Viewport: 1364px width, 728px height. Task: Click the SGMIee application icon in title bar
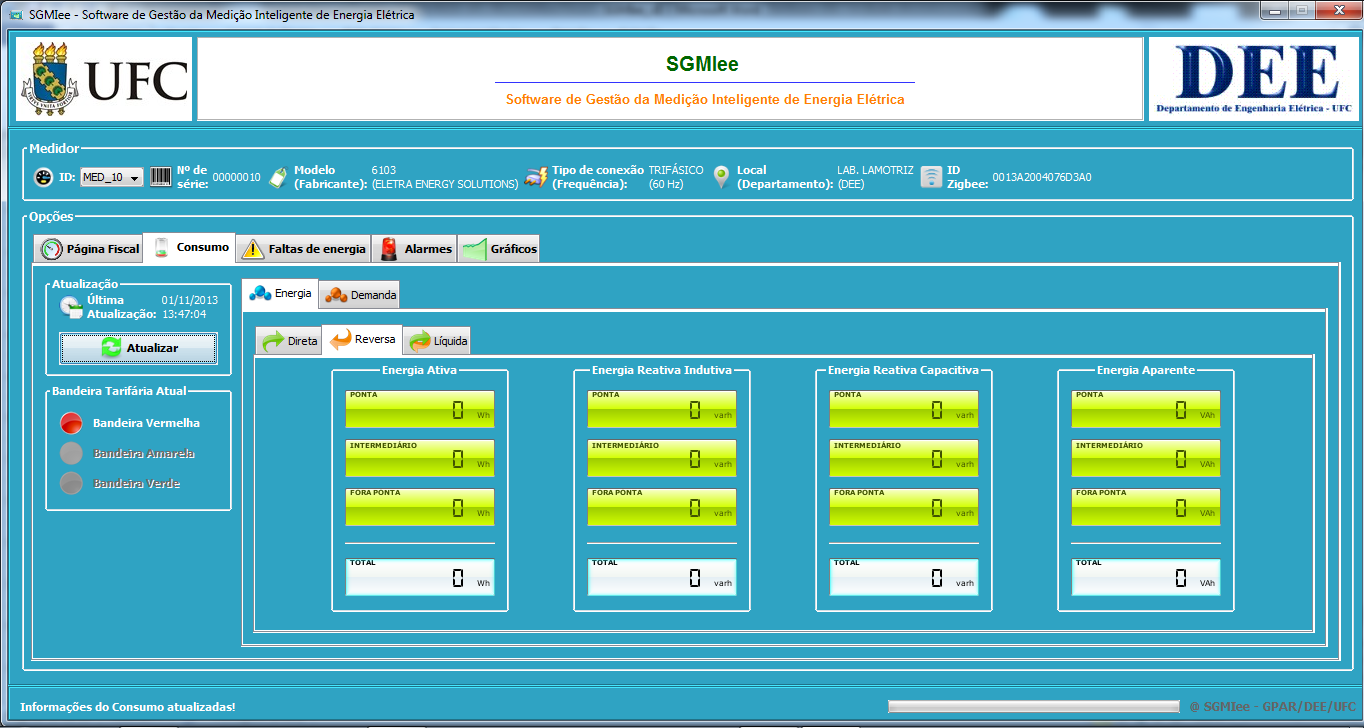pos(15,14)
